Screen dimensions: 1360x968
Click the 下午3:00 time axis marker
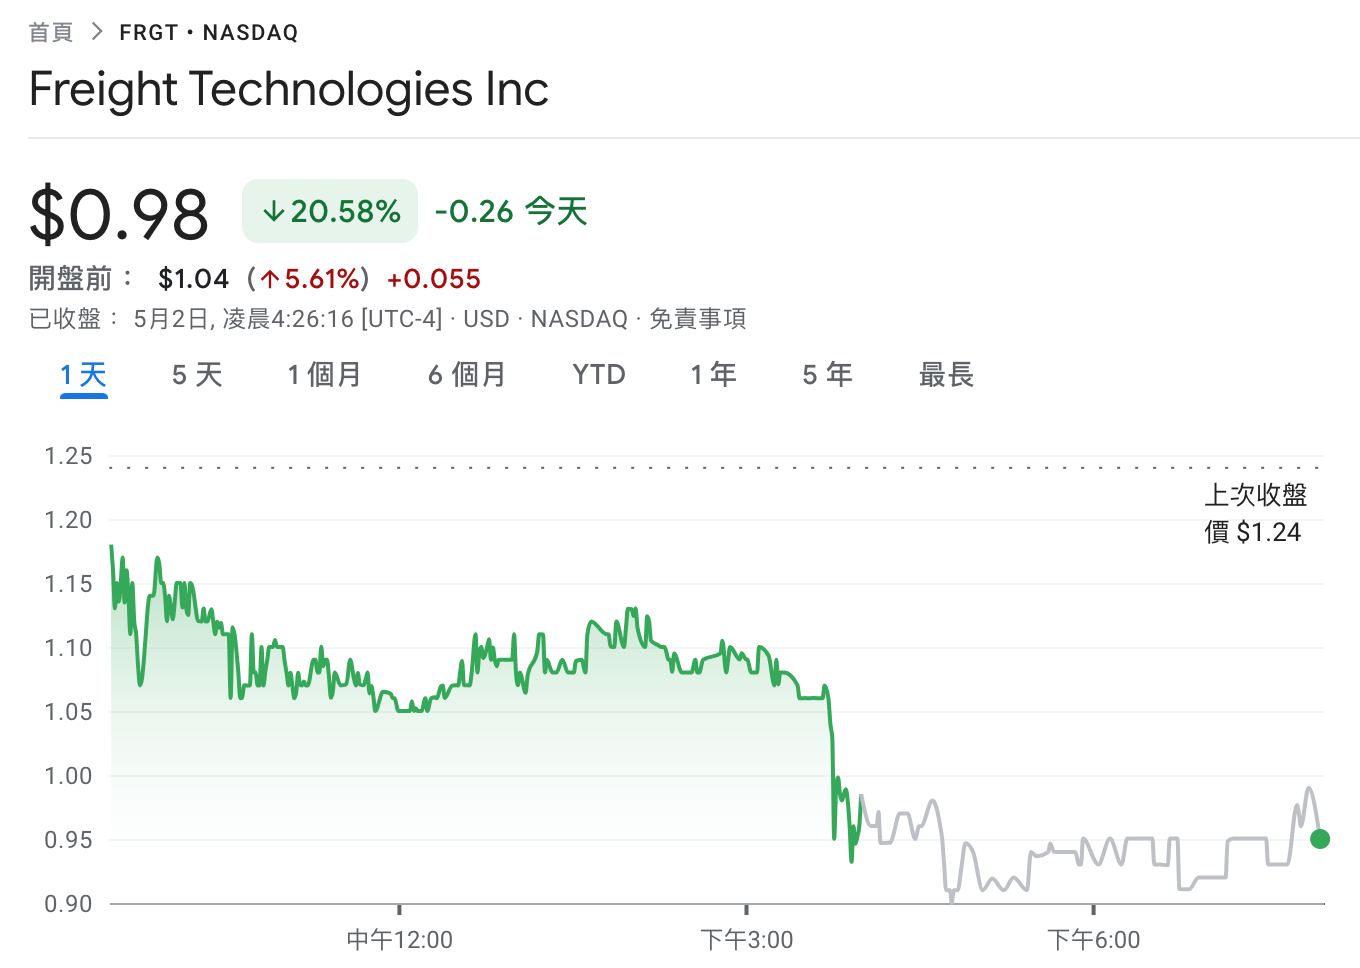pos(747,939)
